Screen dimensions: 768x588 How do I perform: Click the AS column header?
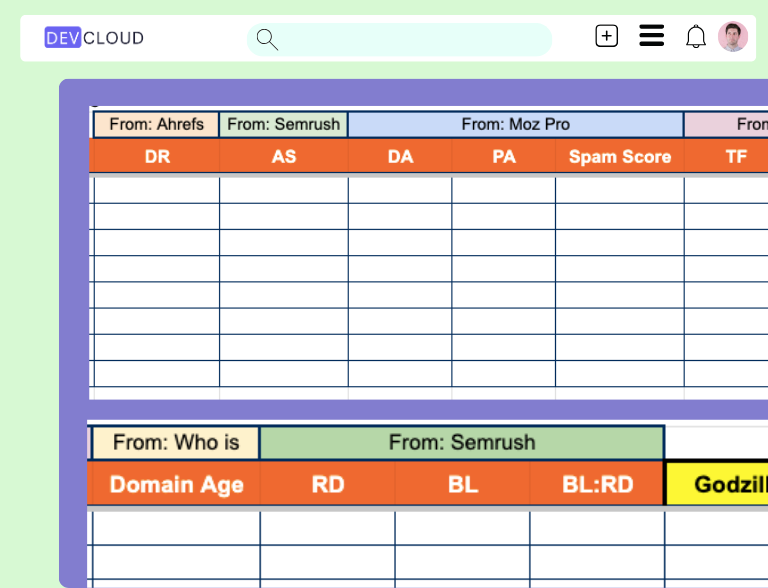coord(284,156)
